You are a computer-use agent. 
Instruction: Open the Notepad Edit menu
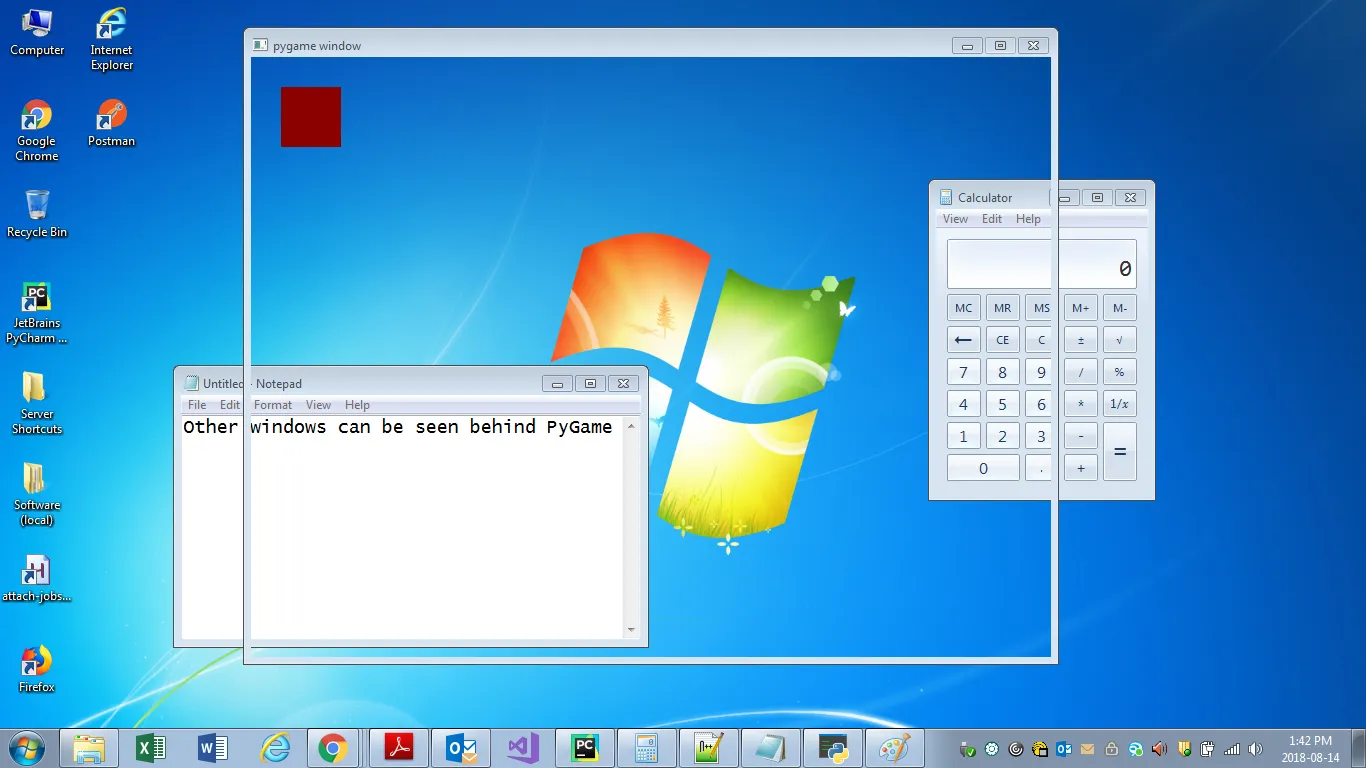tap(230, 405)
